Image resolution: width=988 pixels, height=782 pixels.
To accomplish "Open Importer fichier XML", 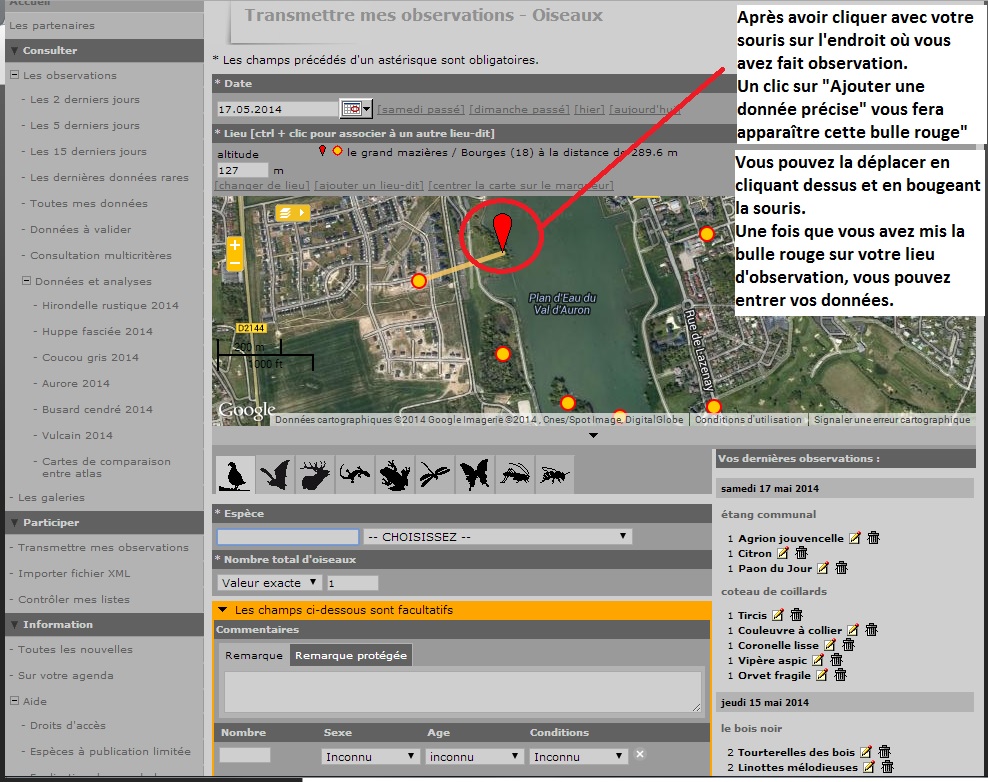I will 74,573.
